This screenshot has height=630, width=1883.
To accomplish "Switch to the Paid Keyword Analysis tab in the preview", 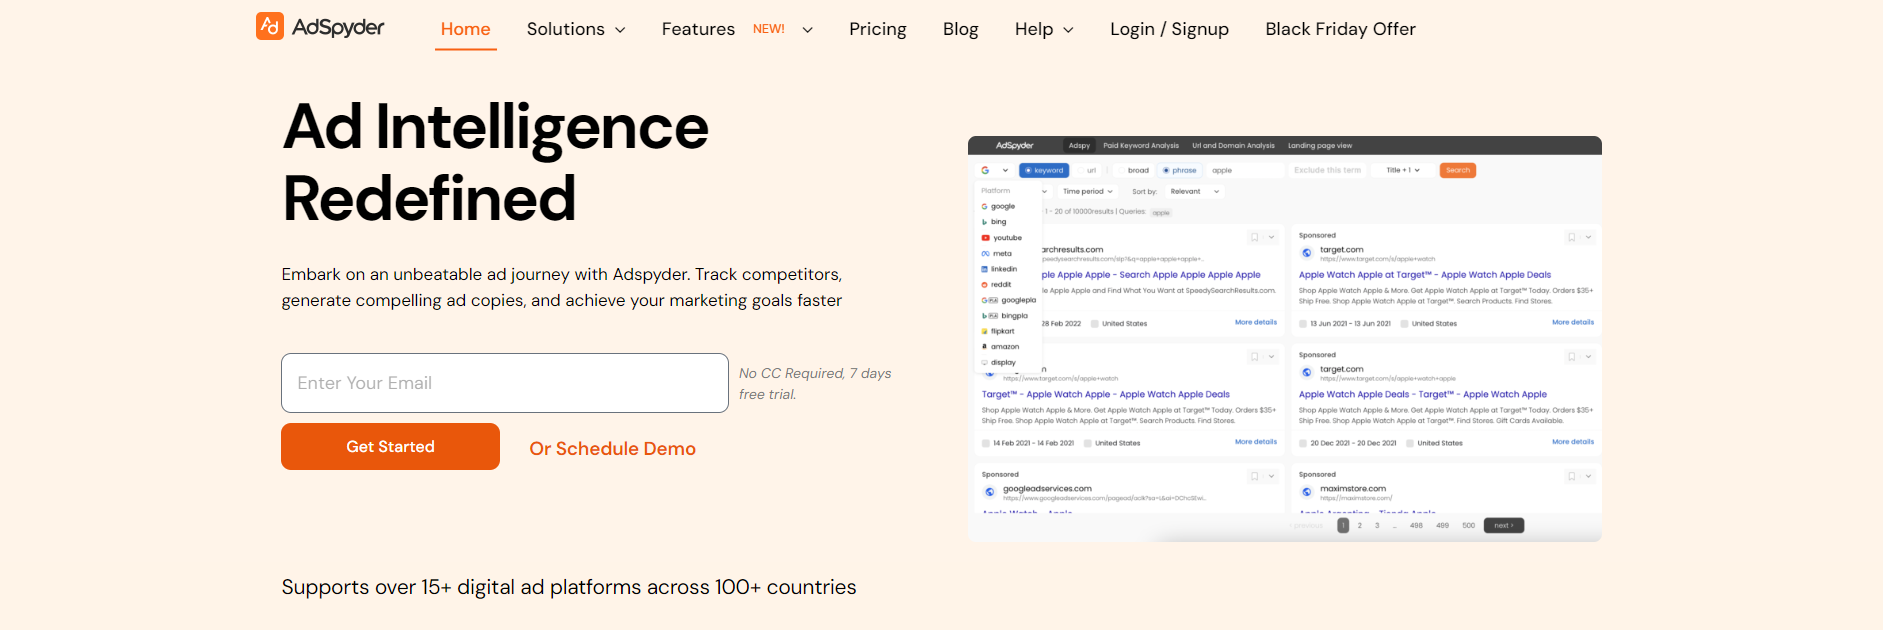I will (x=1141, y=146).
